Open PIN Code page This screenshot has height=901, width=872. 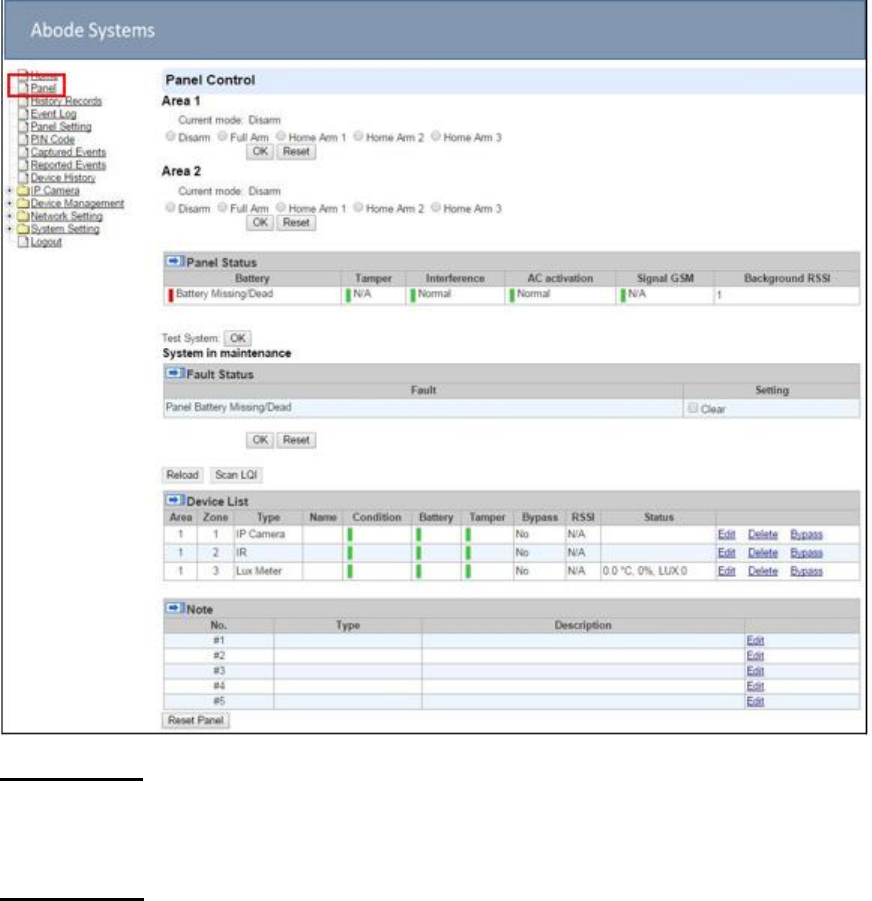(52, 139)
